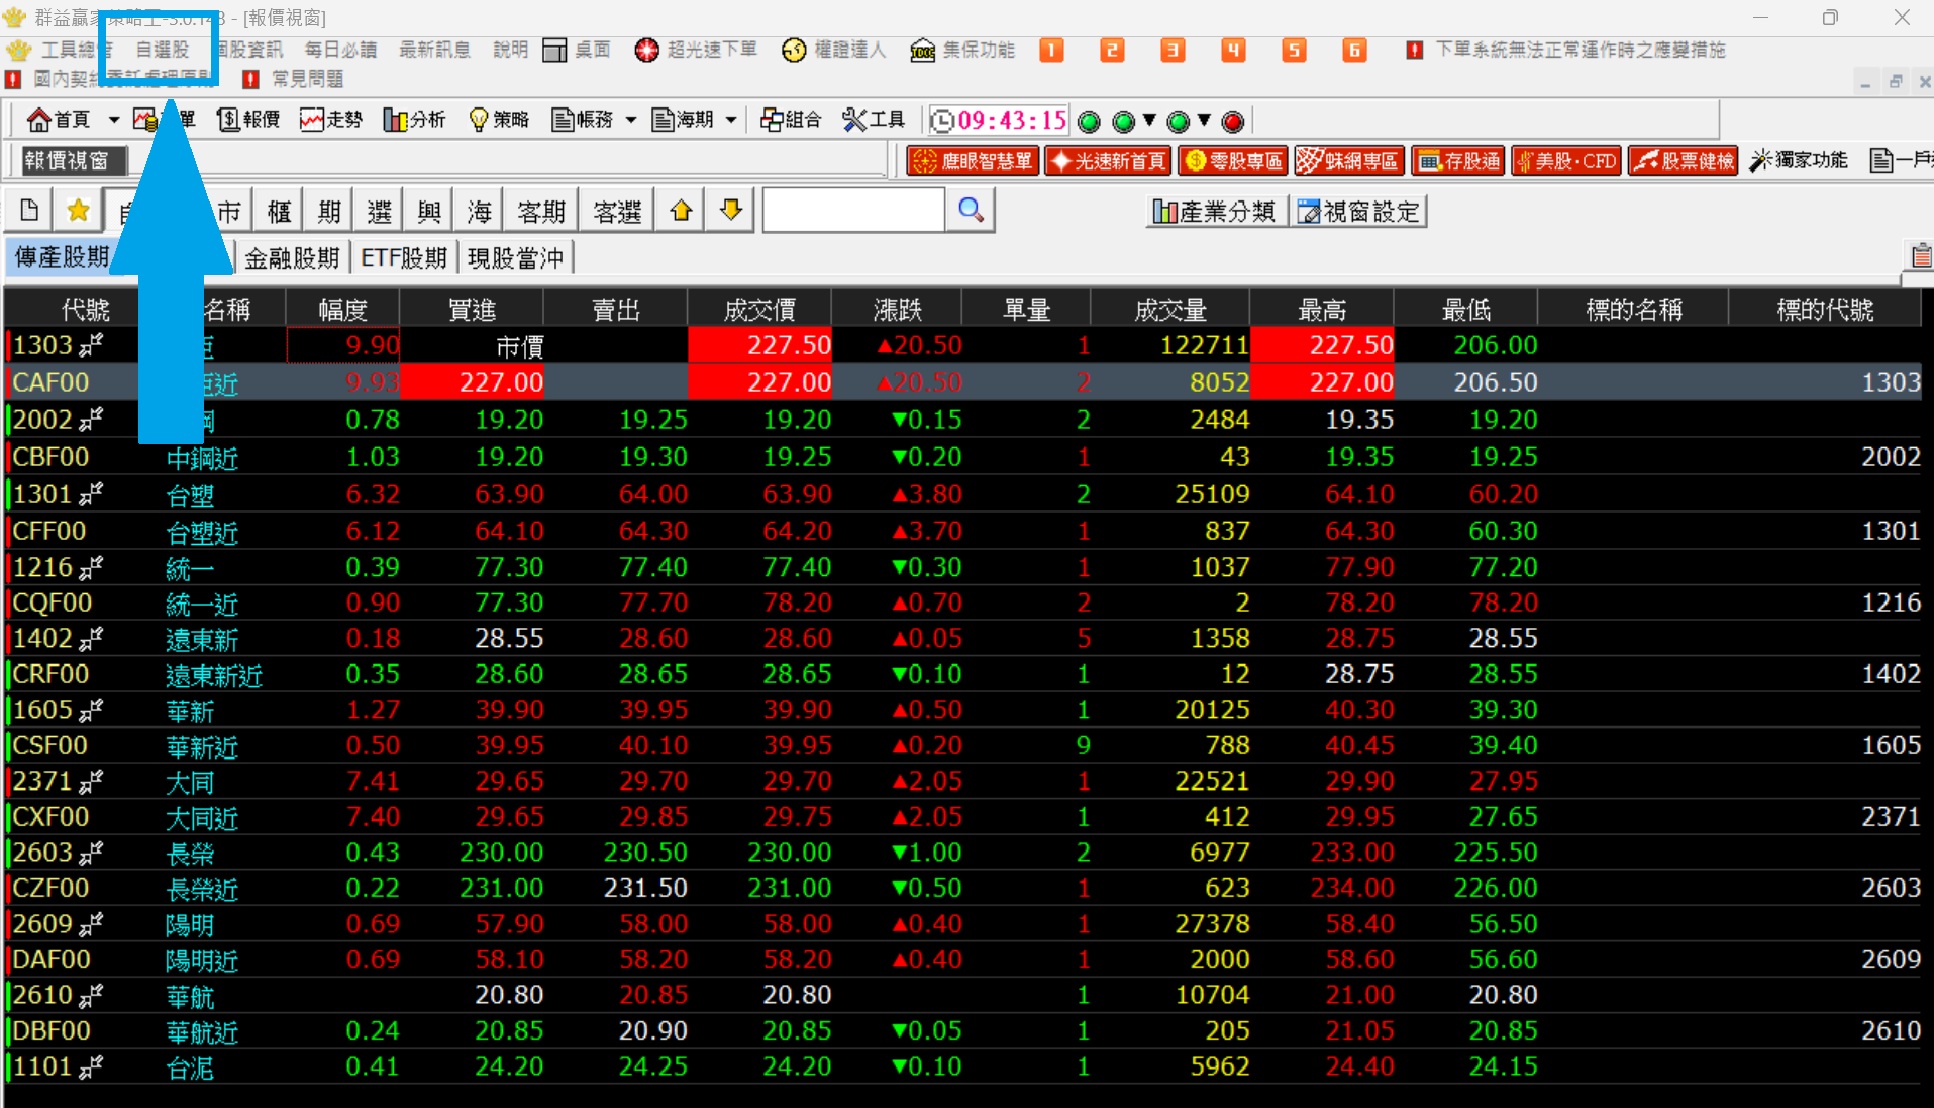Click the red status light

[x=1233, y=122]
